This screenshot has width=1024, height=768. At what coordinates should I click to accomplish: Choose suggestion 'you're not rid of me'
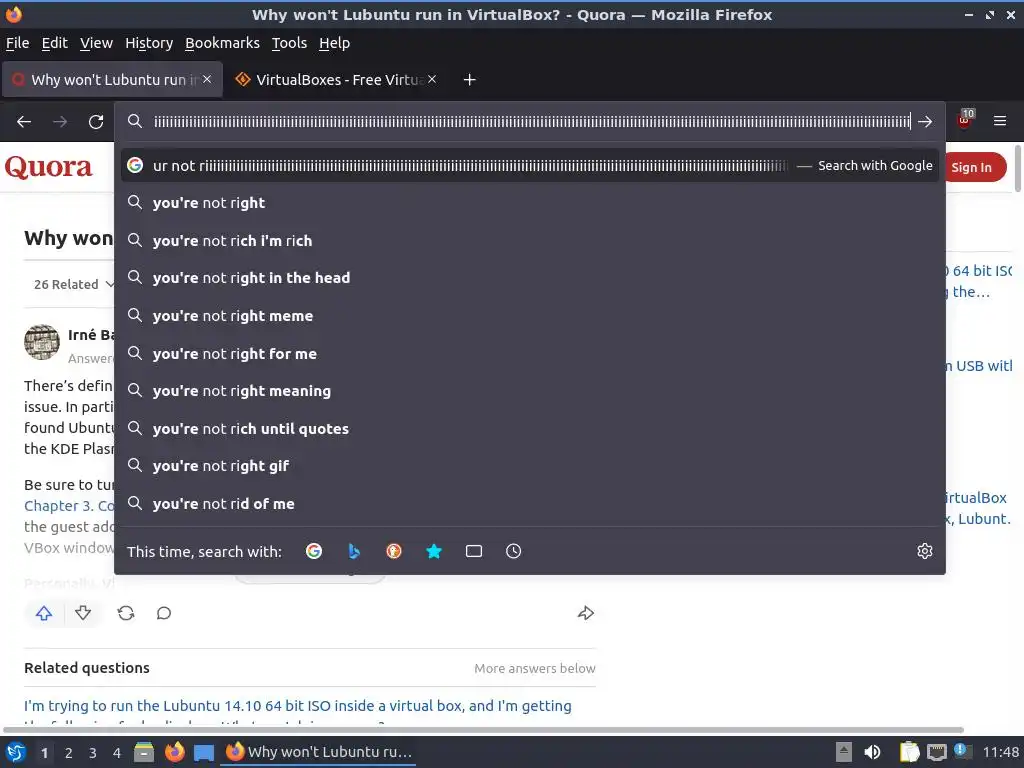point(530,504)
